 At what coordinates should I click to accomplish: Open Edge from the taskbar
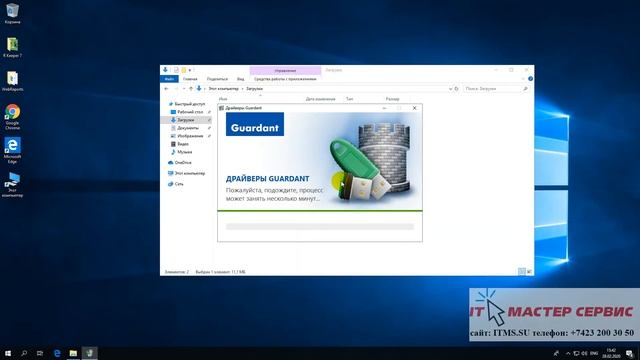coord(57,353)
